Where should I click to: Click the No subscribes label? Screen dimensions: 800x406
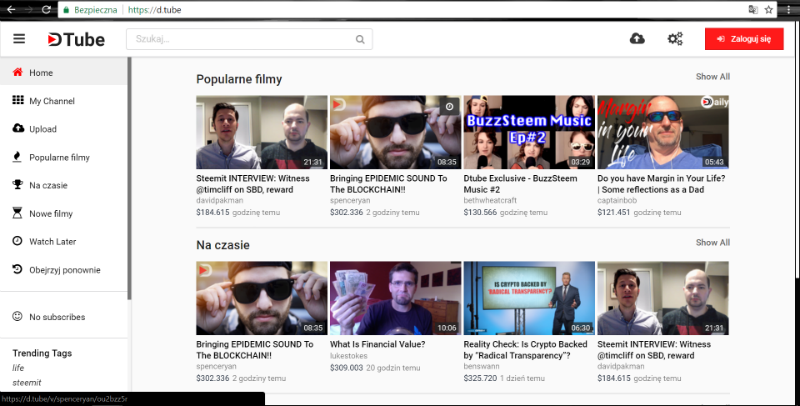coord(57,317)
